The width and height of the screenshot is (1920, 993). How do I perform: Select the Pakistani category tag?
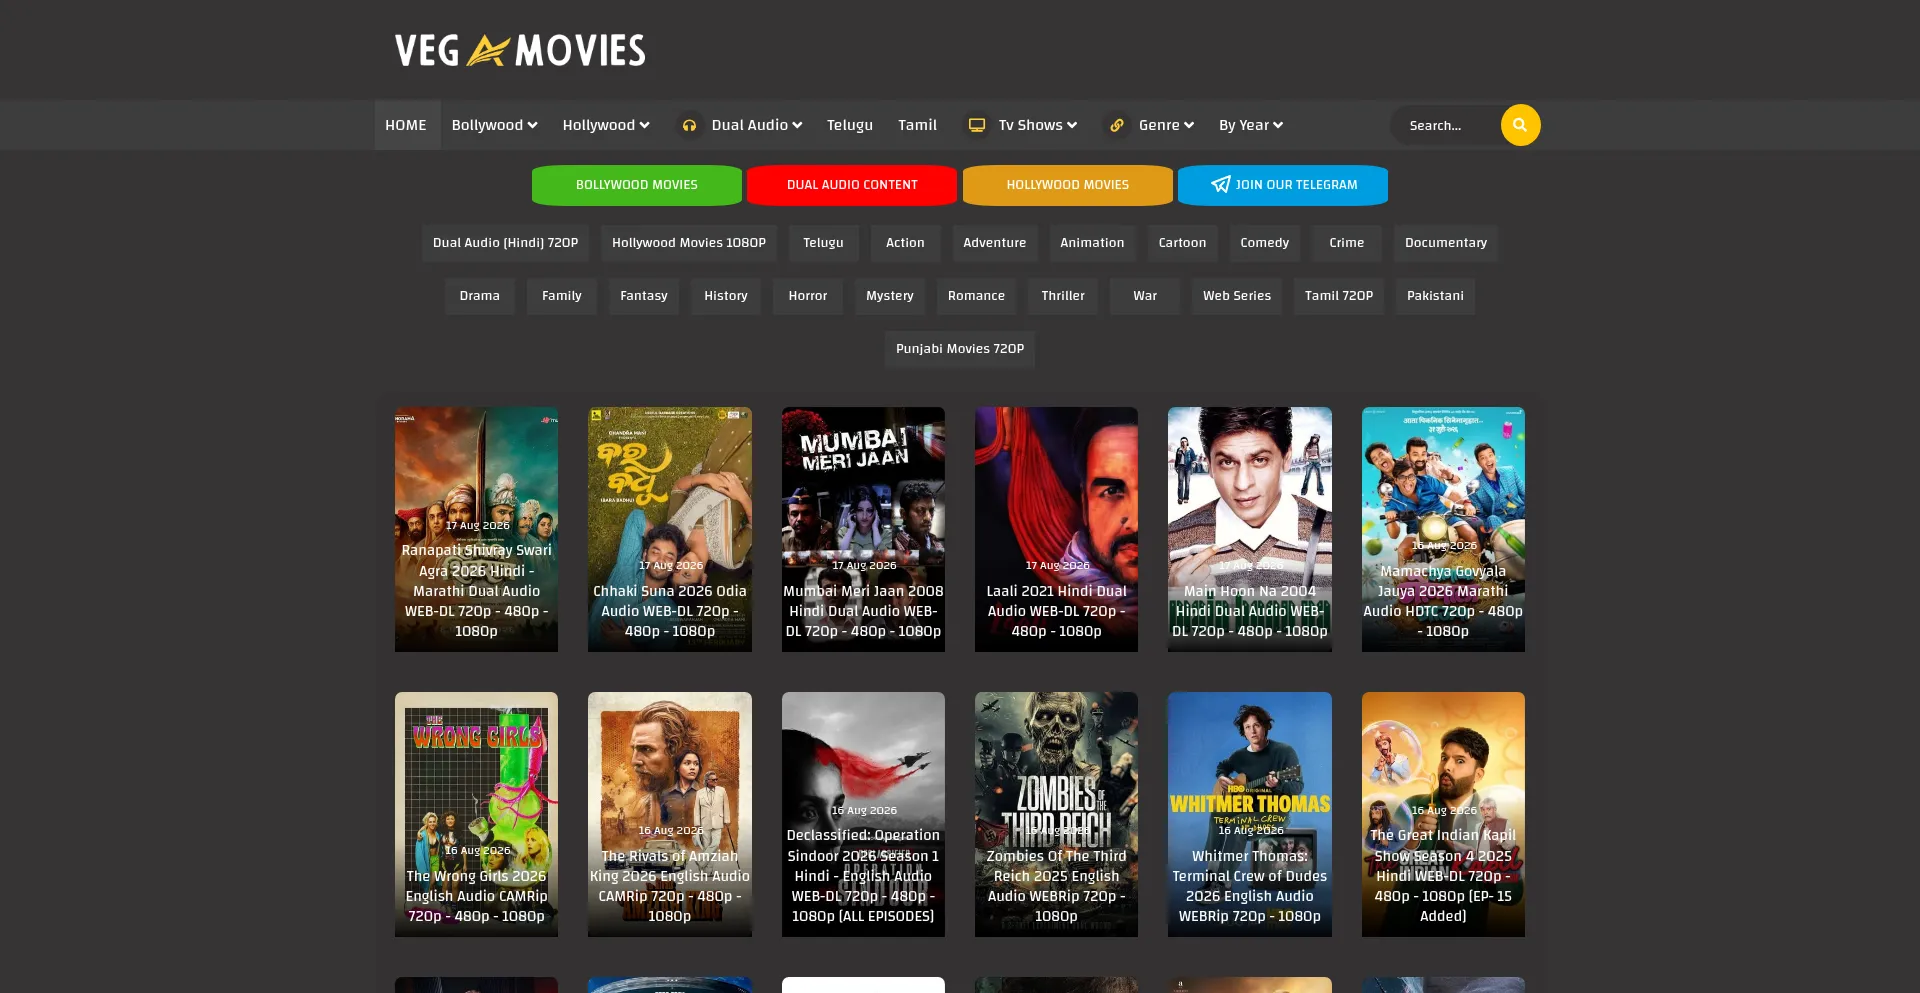[1435, 296]
